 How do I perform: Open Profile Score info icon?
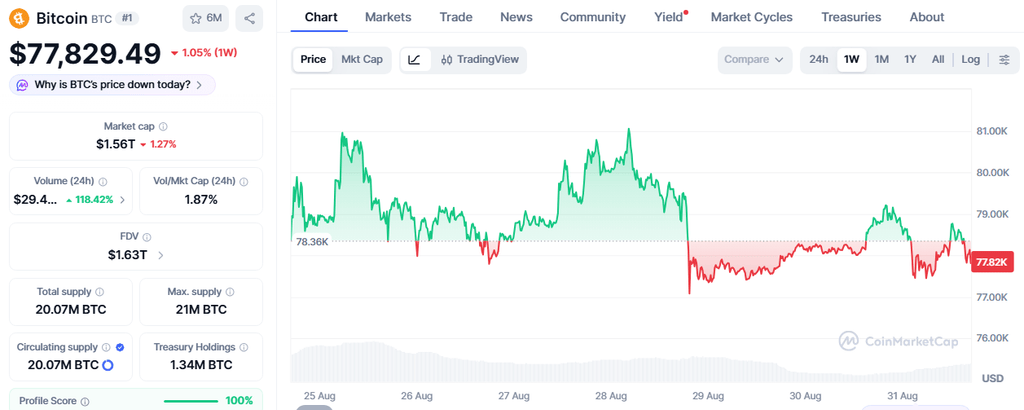[x=85, y=402]
